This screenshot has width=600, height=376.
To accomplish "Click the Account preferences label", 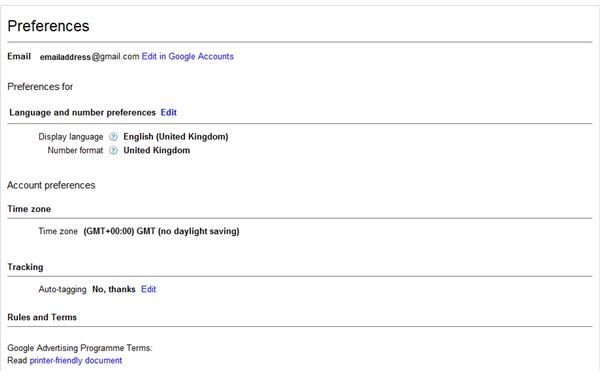I will [51, 185].
